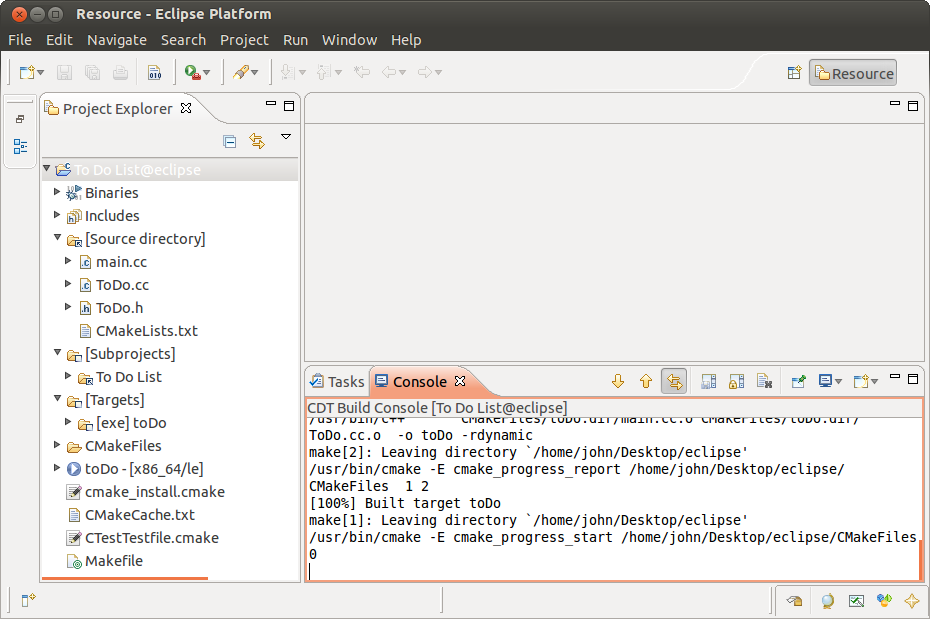Select the Resource perspective button

(853, 73)
